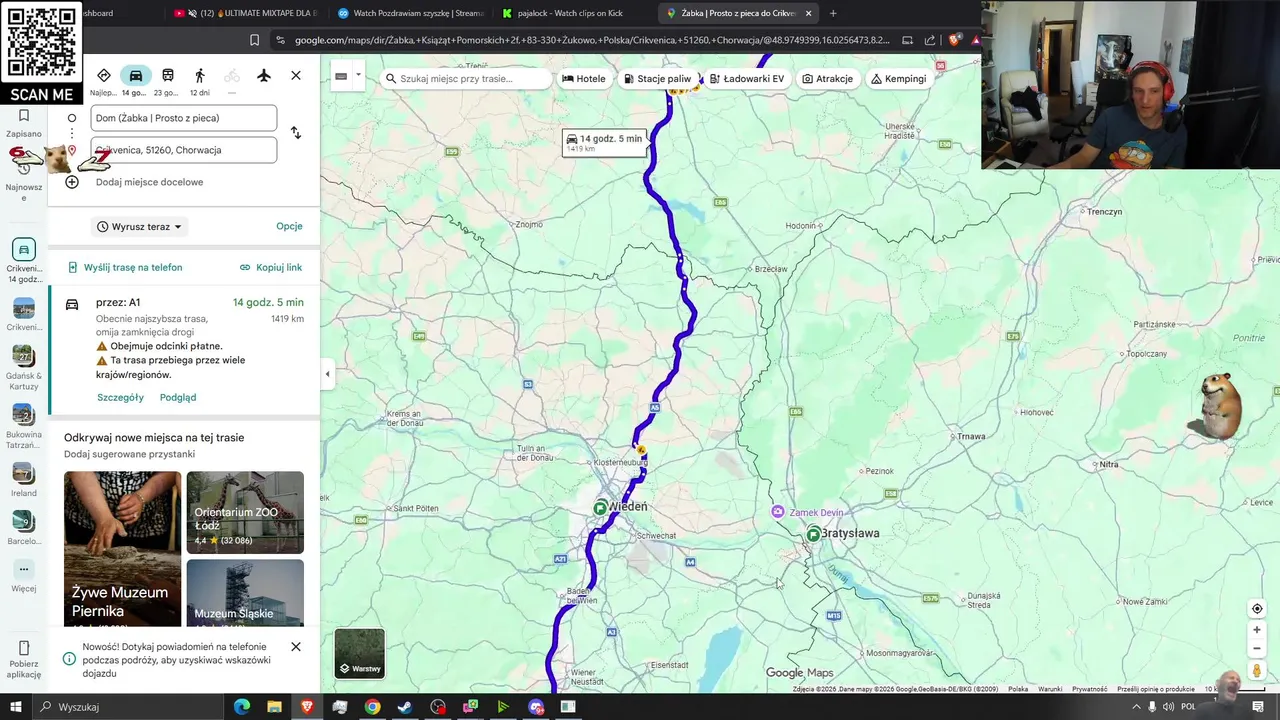Click bookmark icon in address bar

255,40
